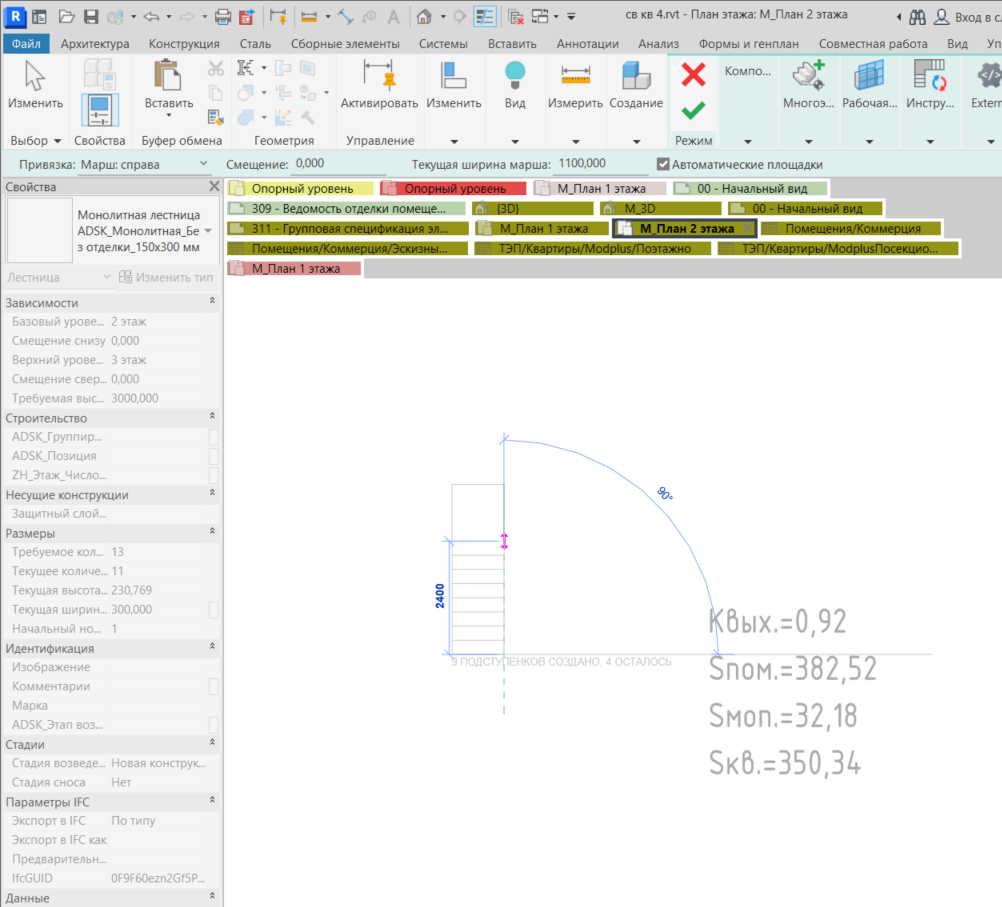Close the Свойства palette
The height and width of the screenshot is (907, 1002).
point(214,186)
